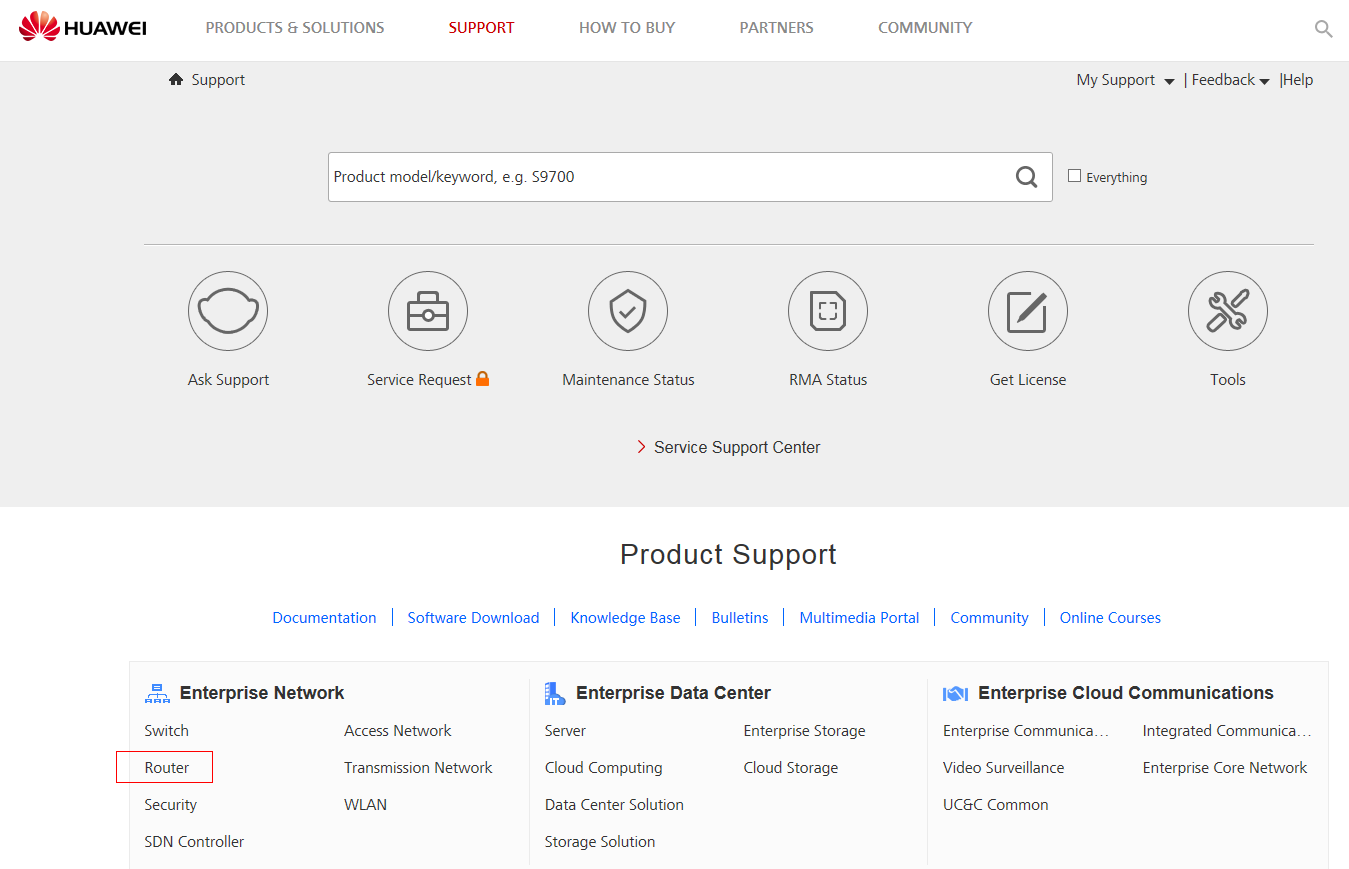Open the Service Request briefcase icon
1349x869 pixels.
click(428, 311)
